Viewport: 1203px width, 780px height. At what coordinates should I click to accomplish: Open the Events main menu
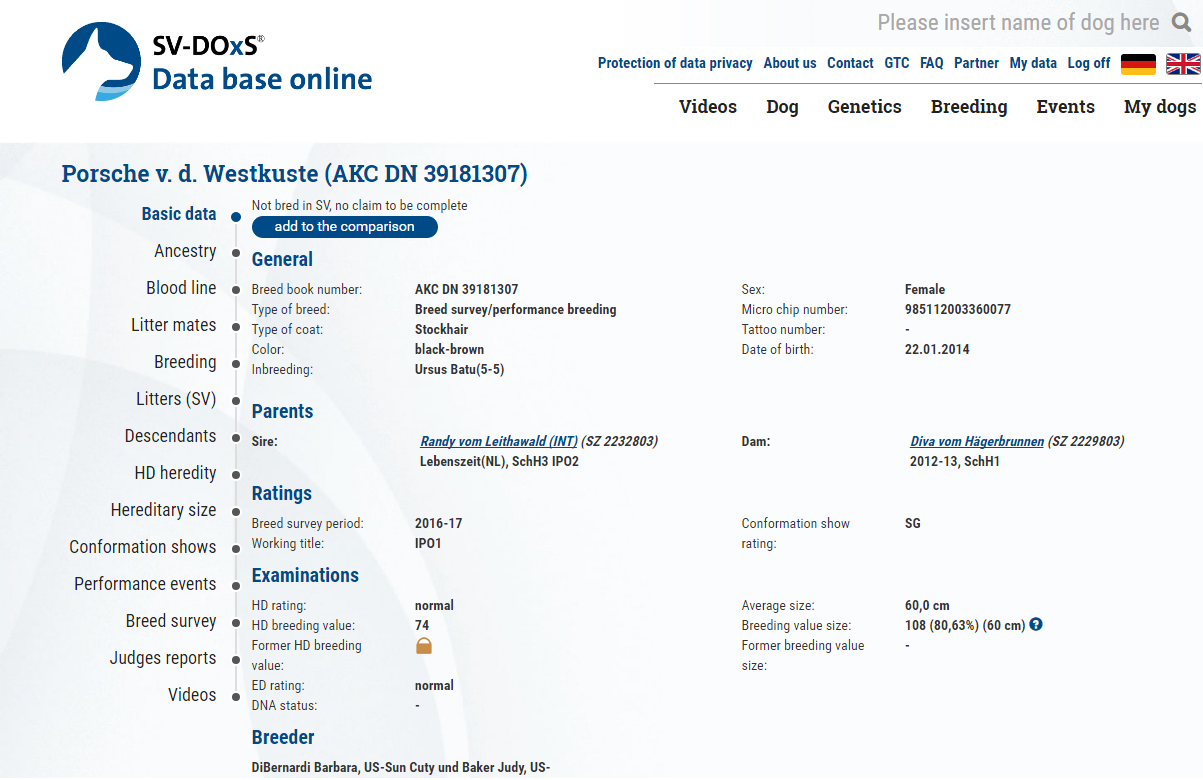[x=1065, y=107]
